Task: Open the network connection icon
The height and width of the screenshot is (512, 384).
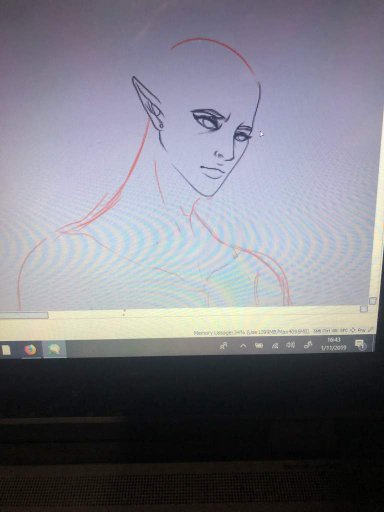Action: (x=275, y=346)
